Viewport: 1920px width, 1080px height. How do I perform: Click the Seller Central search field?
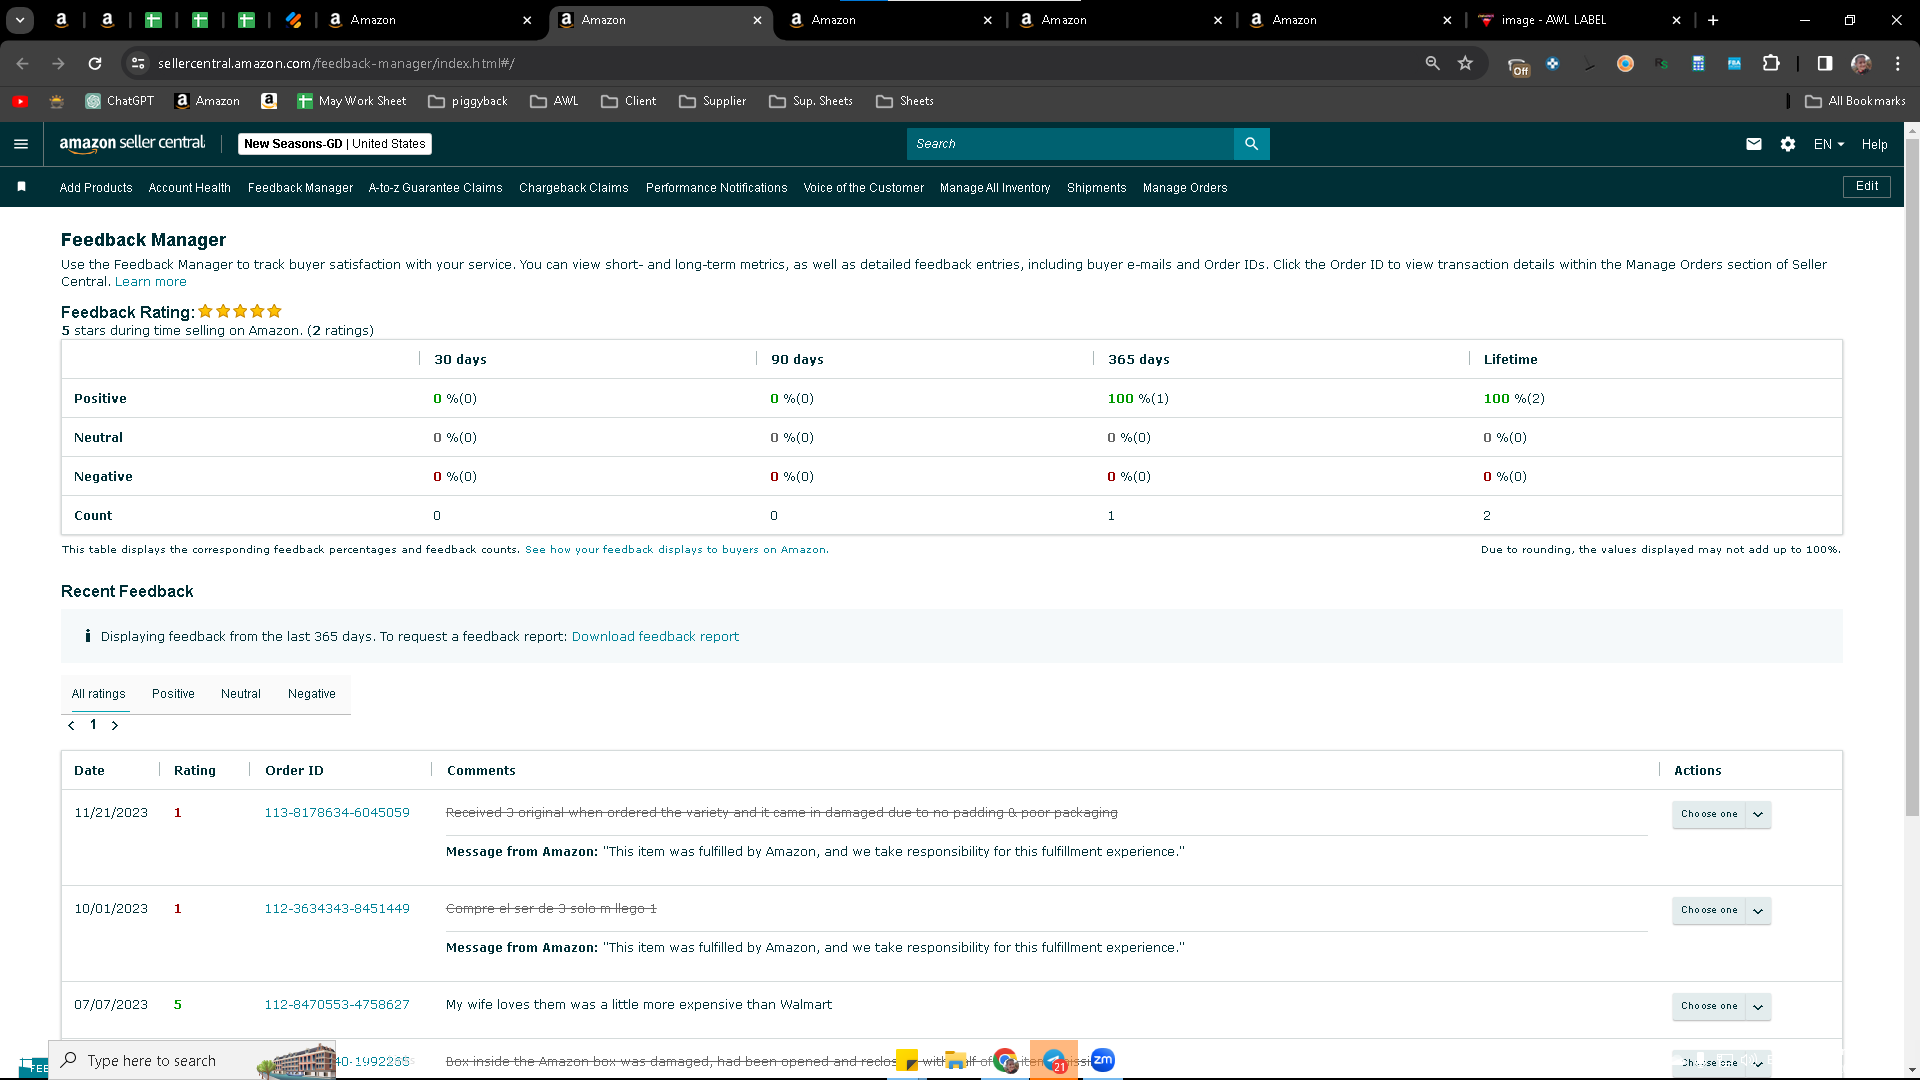tap(1070, 144)
